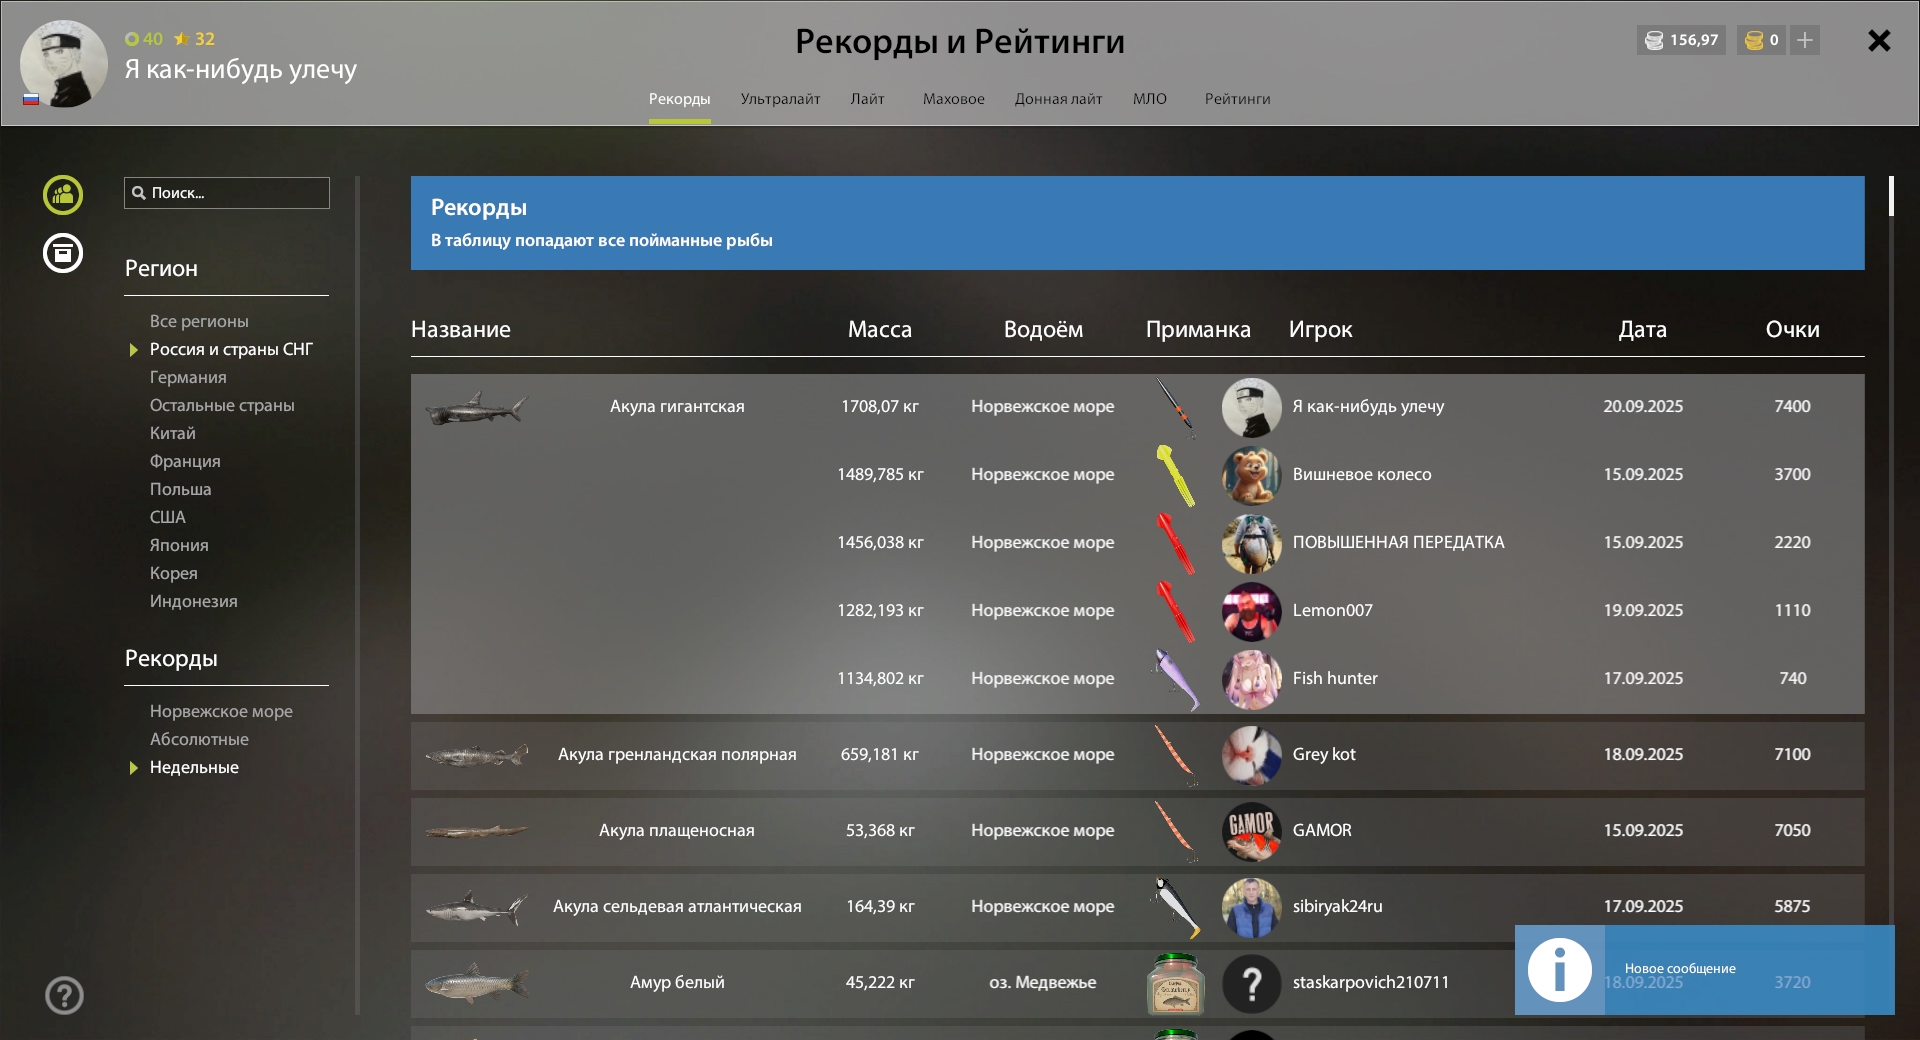Click the gold coins balance icon
The image size is (1920, 1040).
1754,40
